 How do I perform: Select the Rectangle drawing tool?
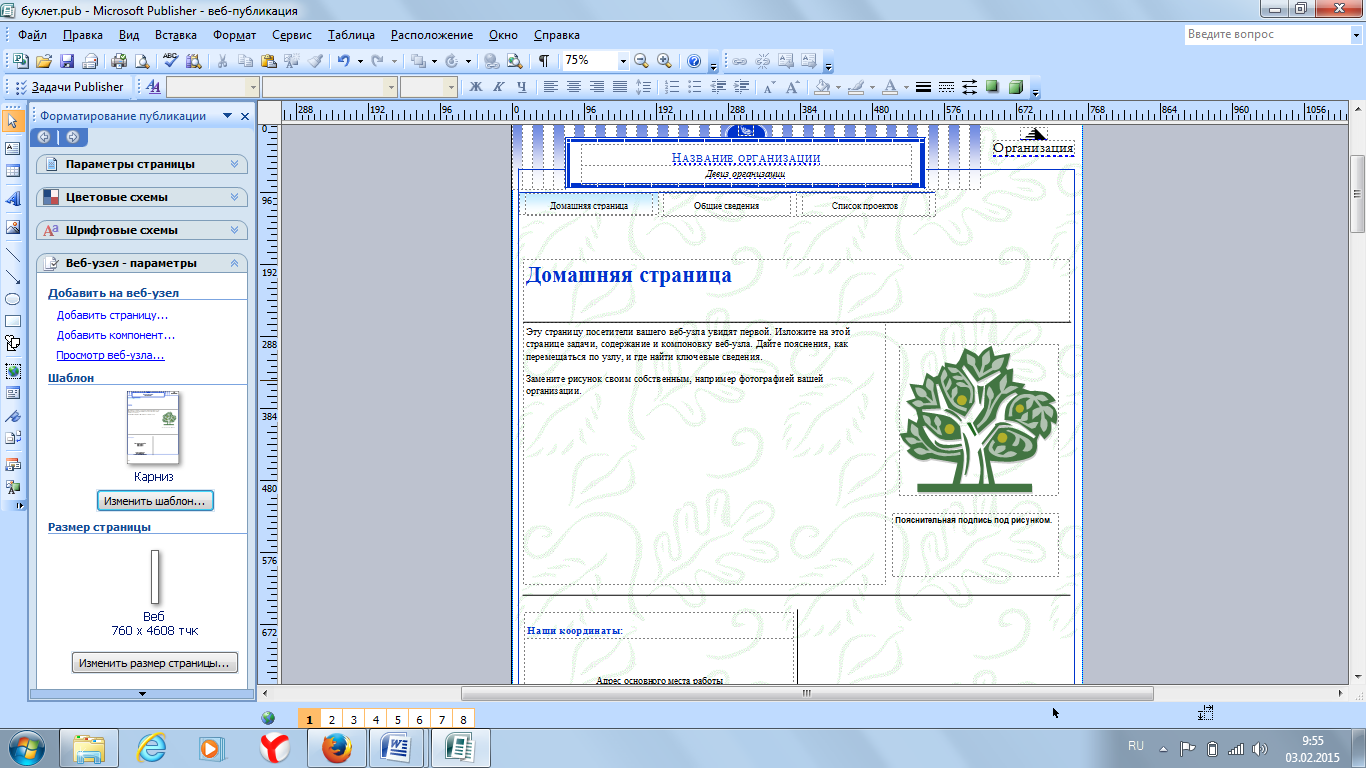(x=13, y=321)
